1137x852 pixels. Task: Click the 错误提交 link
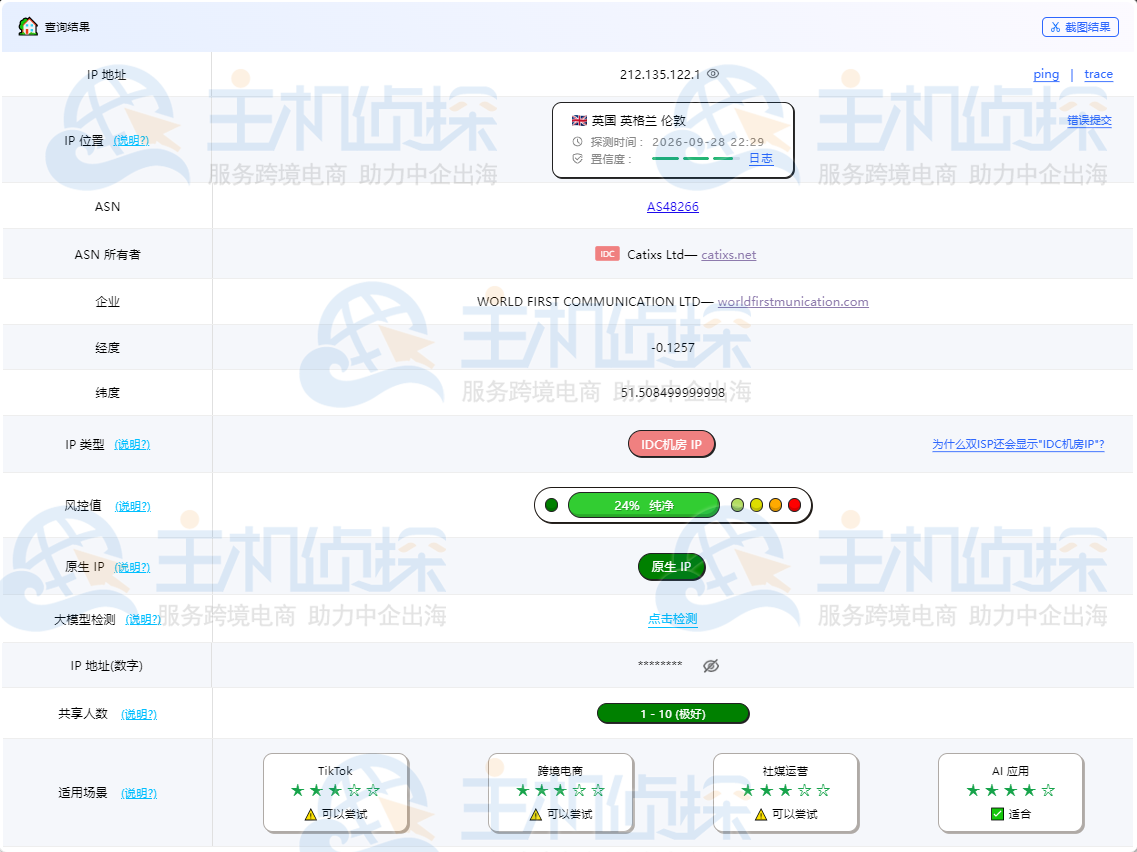(x=1089, y=120)
